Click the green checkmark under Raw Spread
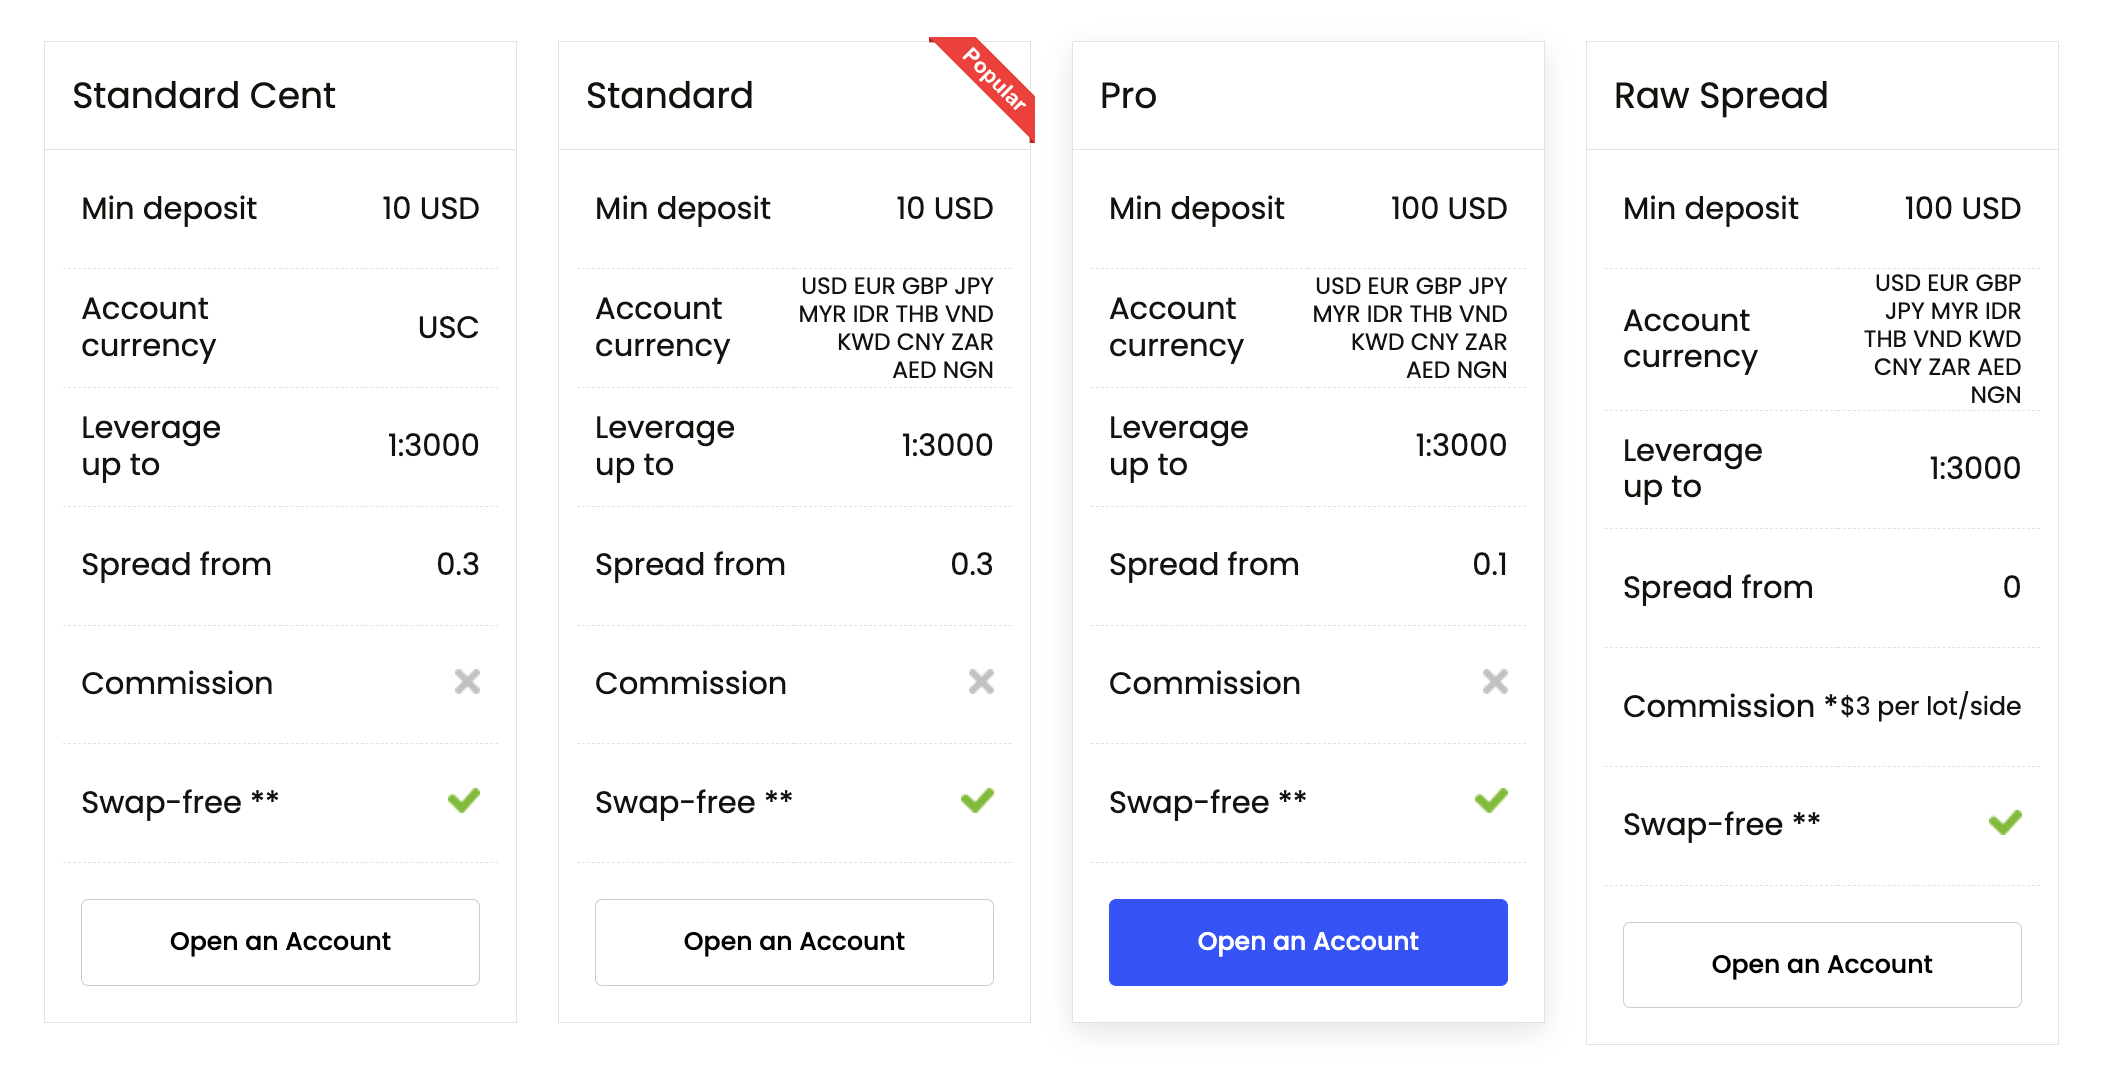2102x1072 pixels. [x=2006, y=821]
